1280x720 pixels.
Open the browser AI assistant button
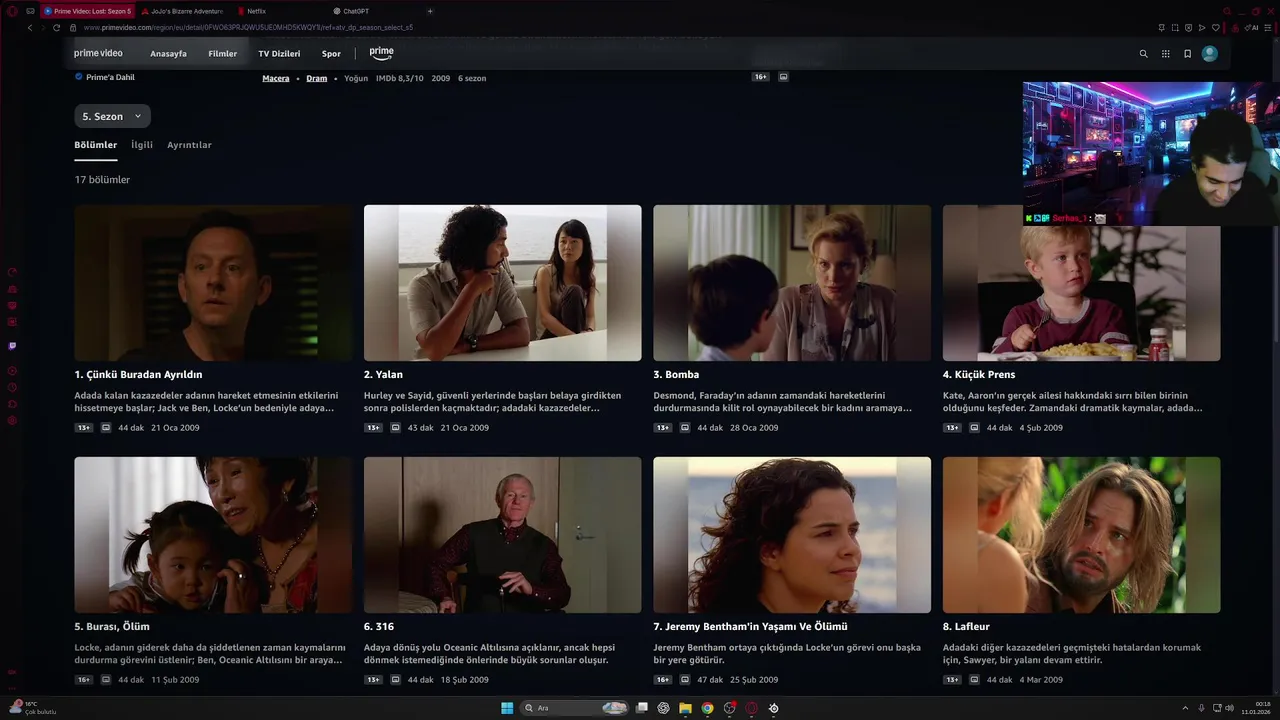tap(1252, 27)
